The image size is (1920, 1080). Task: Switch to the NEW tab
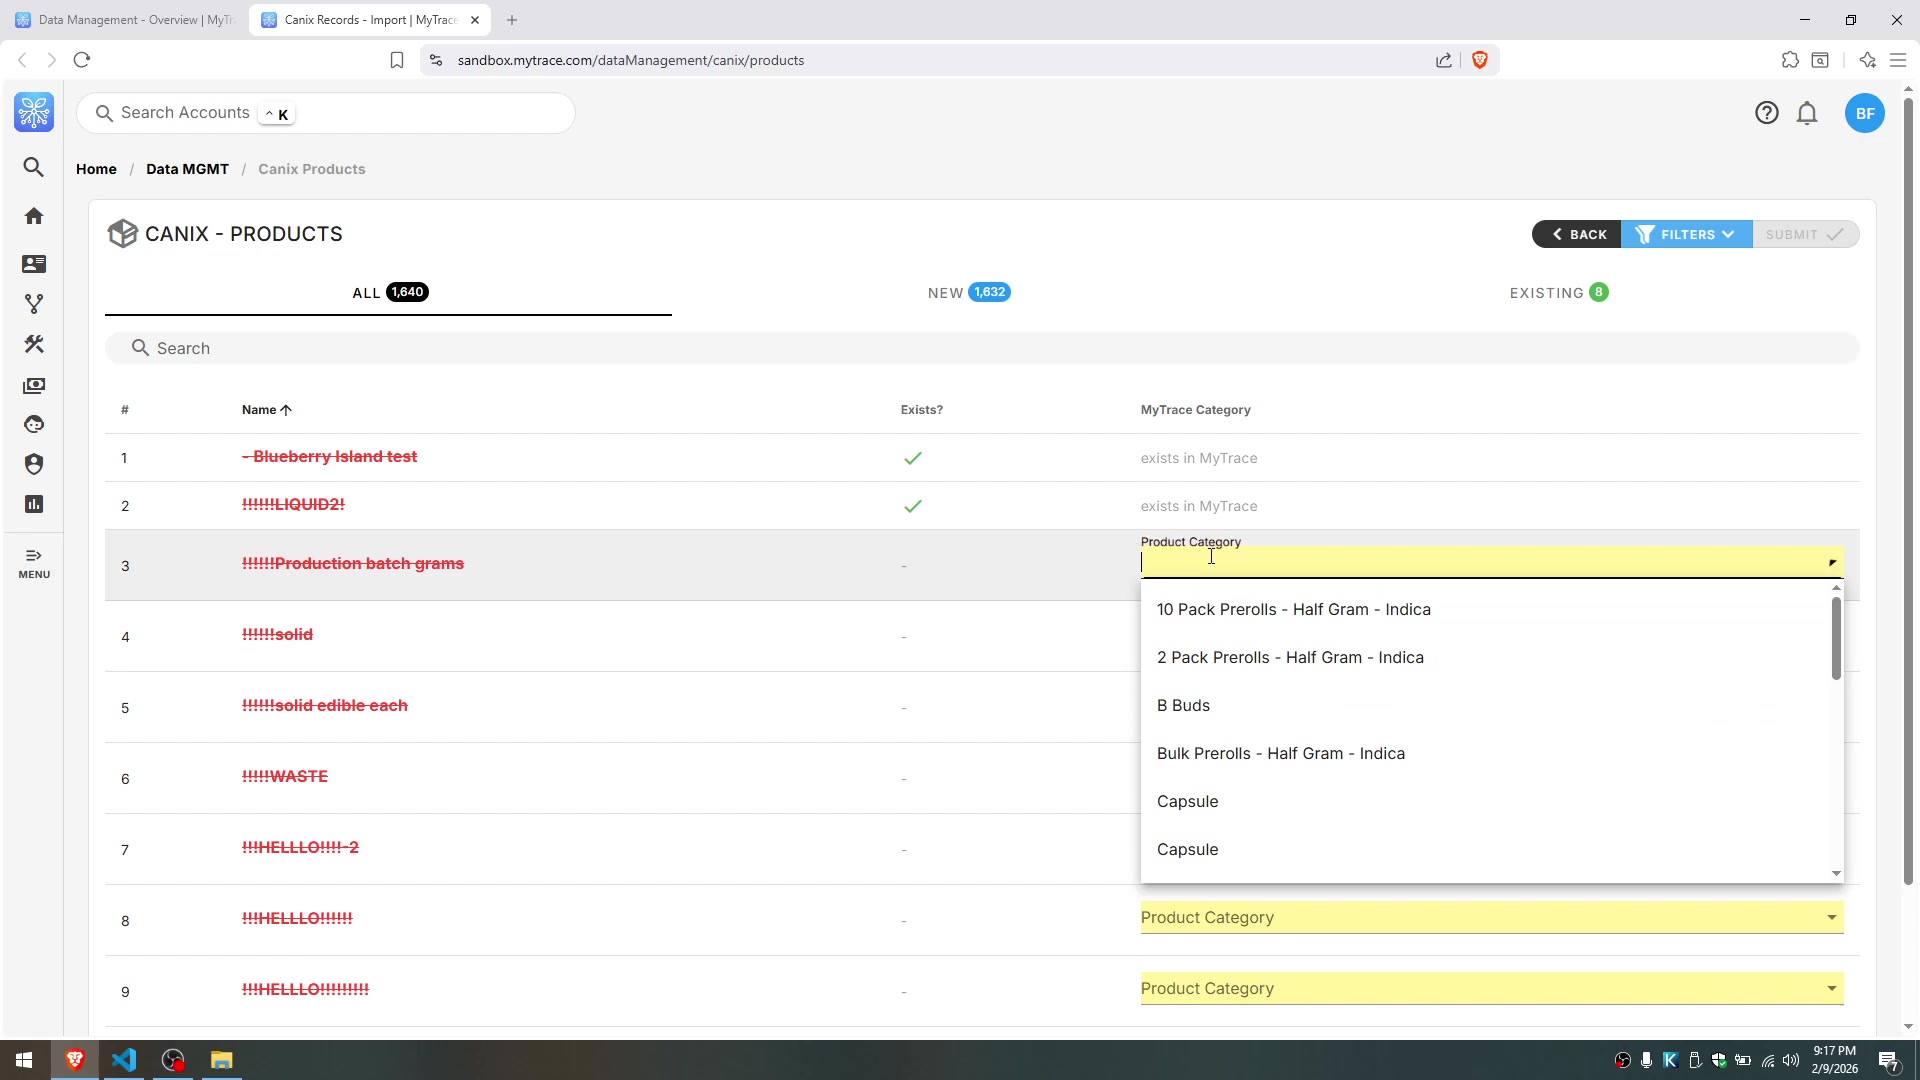[x=968, y=292]
